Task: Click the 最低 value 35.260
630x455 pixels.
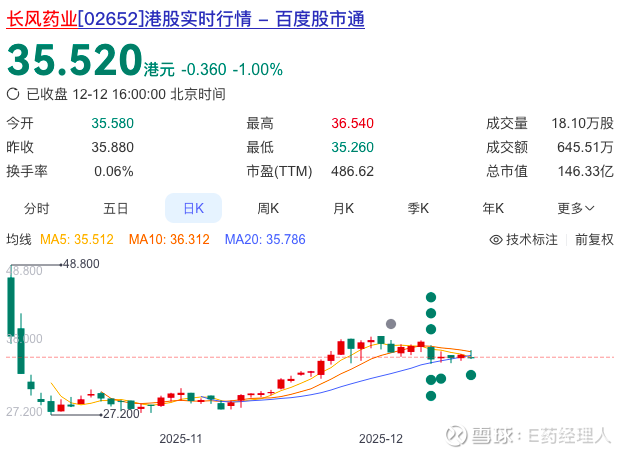Action: [x=352, y=148]
